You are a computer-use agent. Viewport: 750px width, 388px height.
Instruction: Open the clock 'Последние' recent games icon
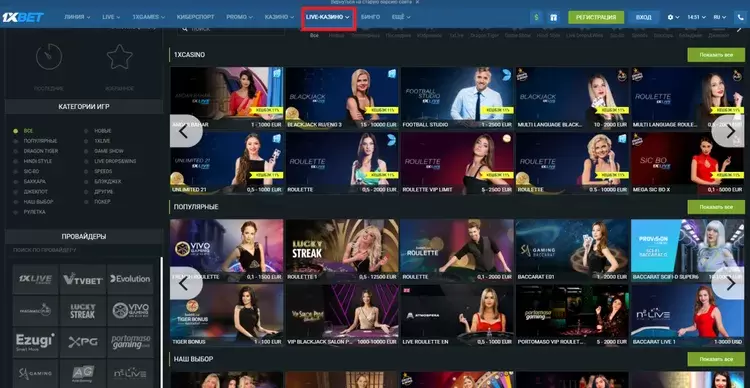point(49,56)
